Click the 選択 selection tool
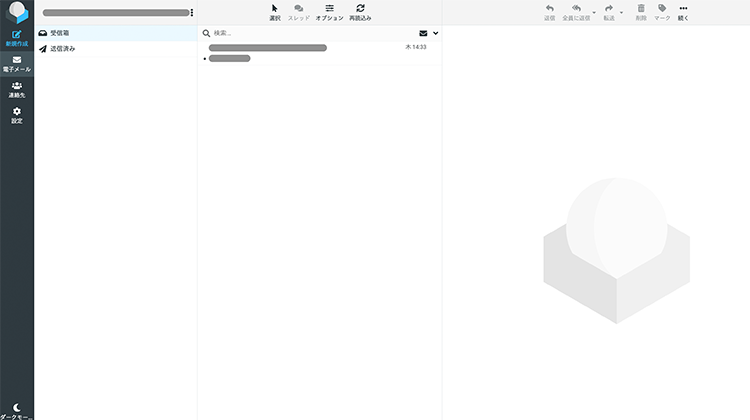The width and height of the screenshot is (750, 420). pyautogui.click(x=274, y=12)
